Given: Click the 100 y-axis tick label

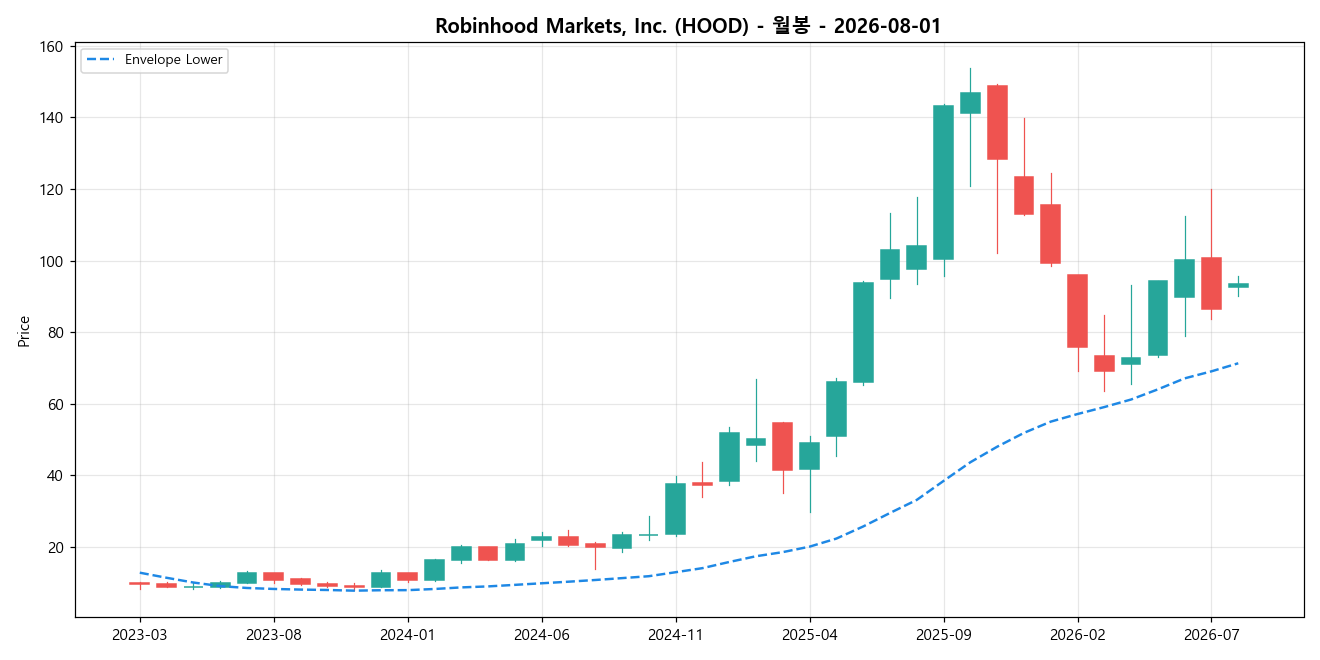Looking at the screenshot, I should pyautogui.click(x=53, y=262).
